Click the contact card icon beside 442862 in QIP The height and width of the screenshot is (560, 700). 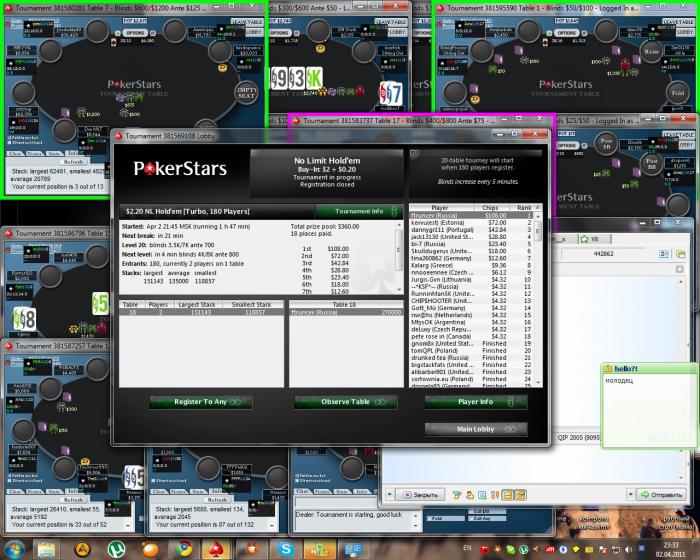(664, 254)
